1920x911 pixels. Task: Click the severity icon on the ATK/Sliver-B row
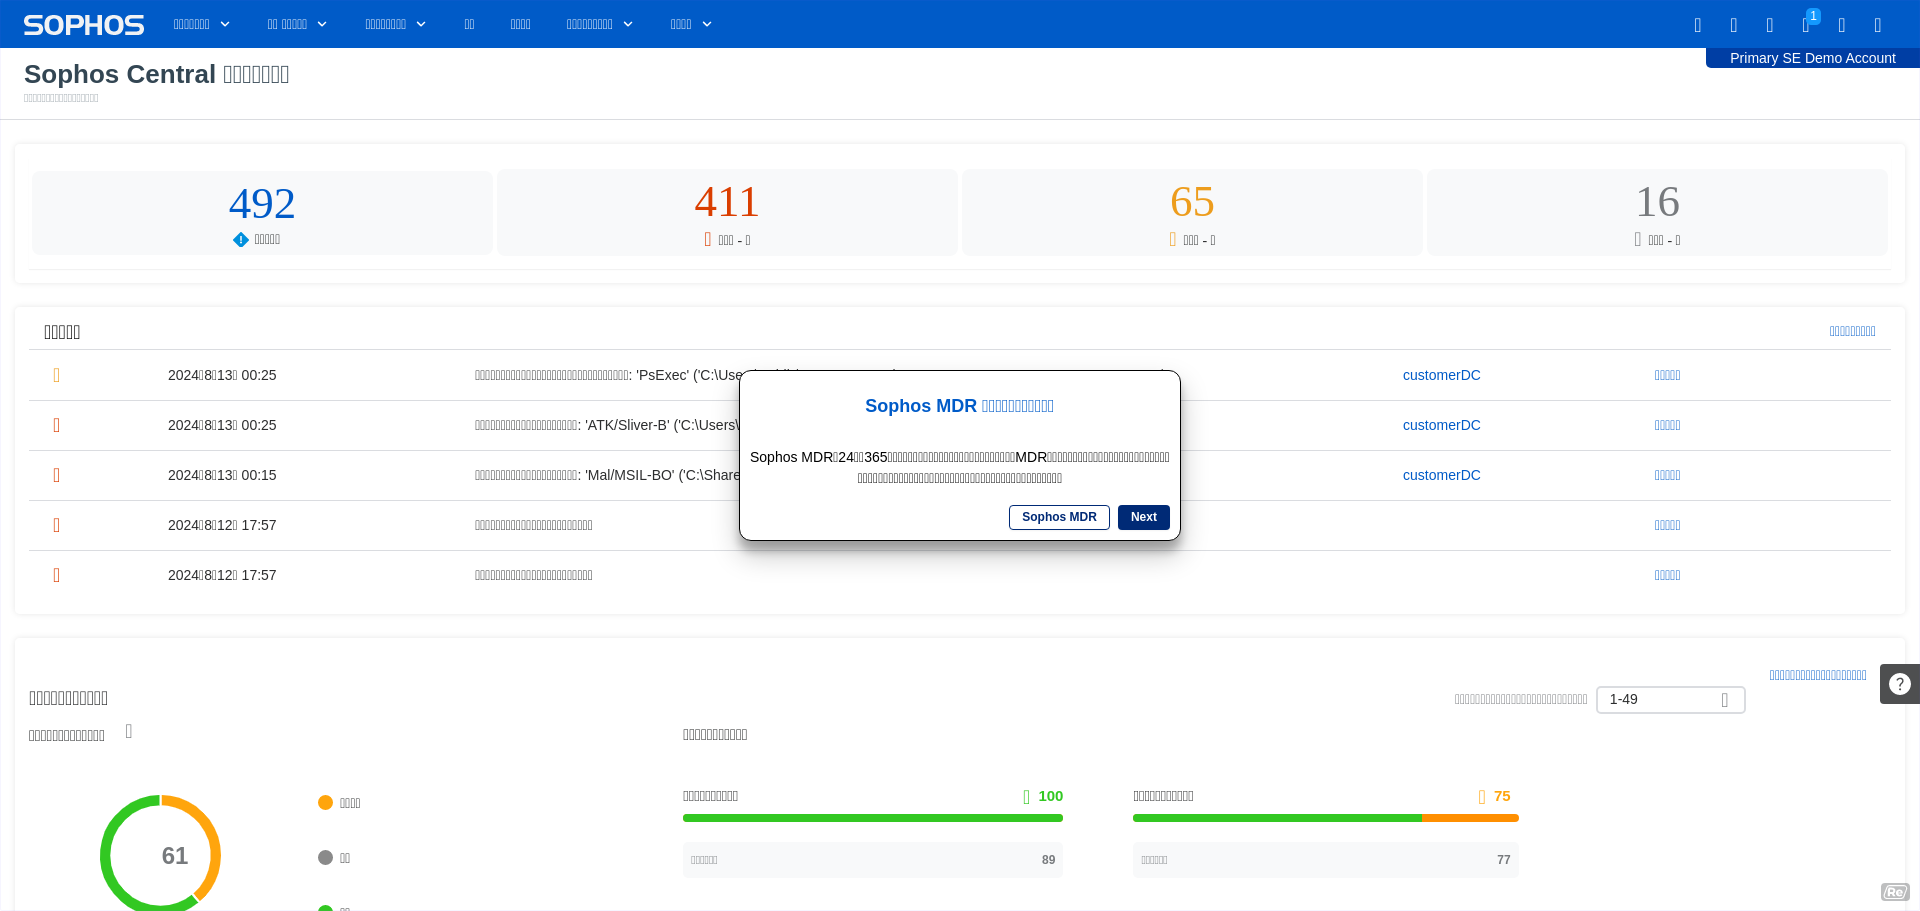(57, 425)
